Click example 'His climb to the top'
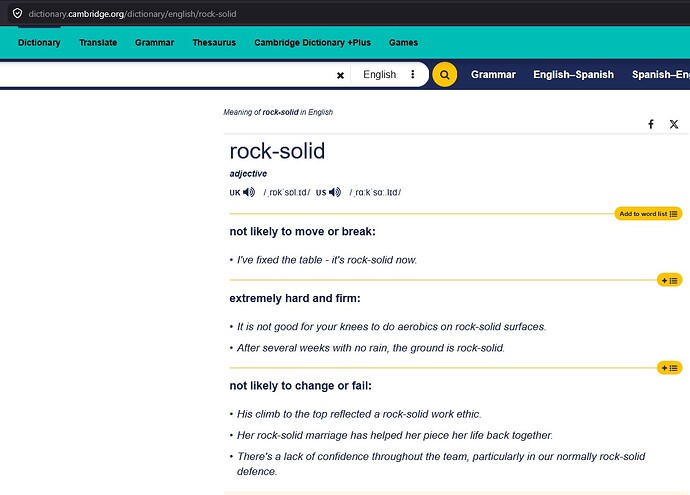The width and height of the screenshot is (690, 495). coord(359,414)
